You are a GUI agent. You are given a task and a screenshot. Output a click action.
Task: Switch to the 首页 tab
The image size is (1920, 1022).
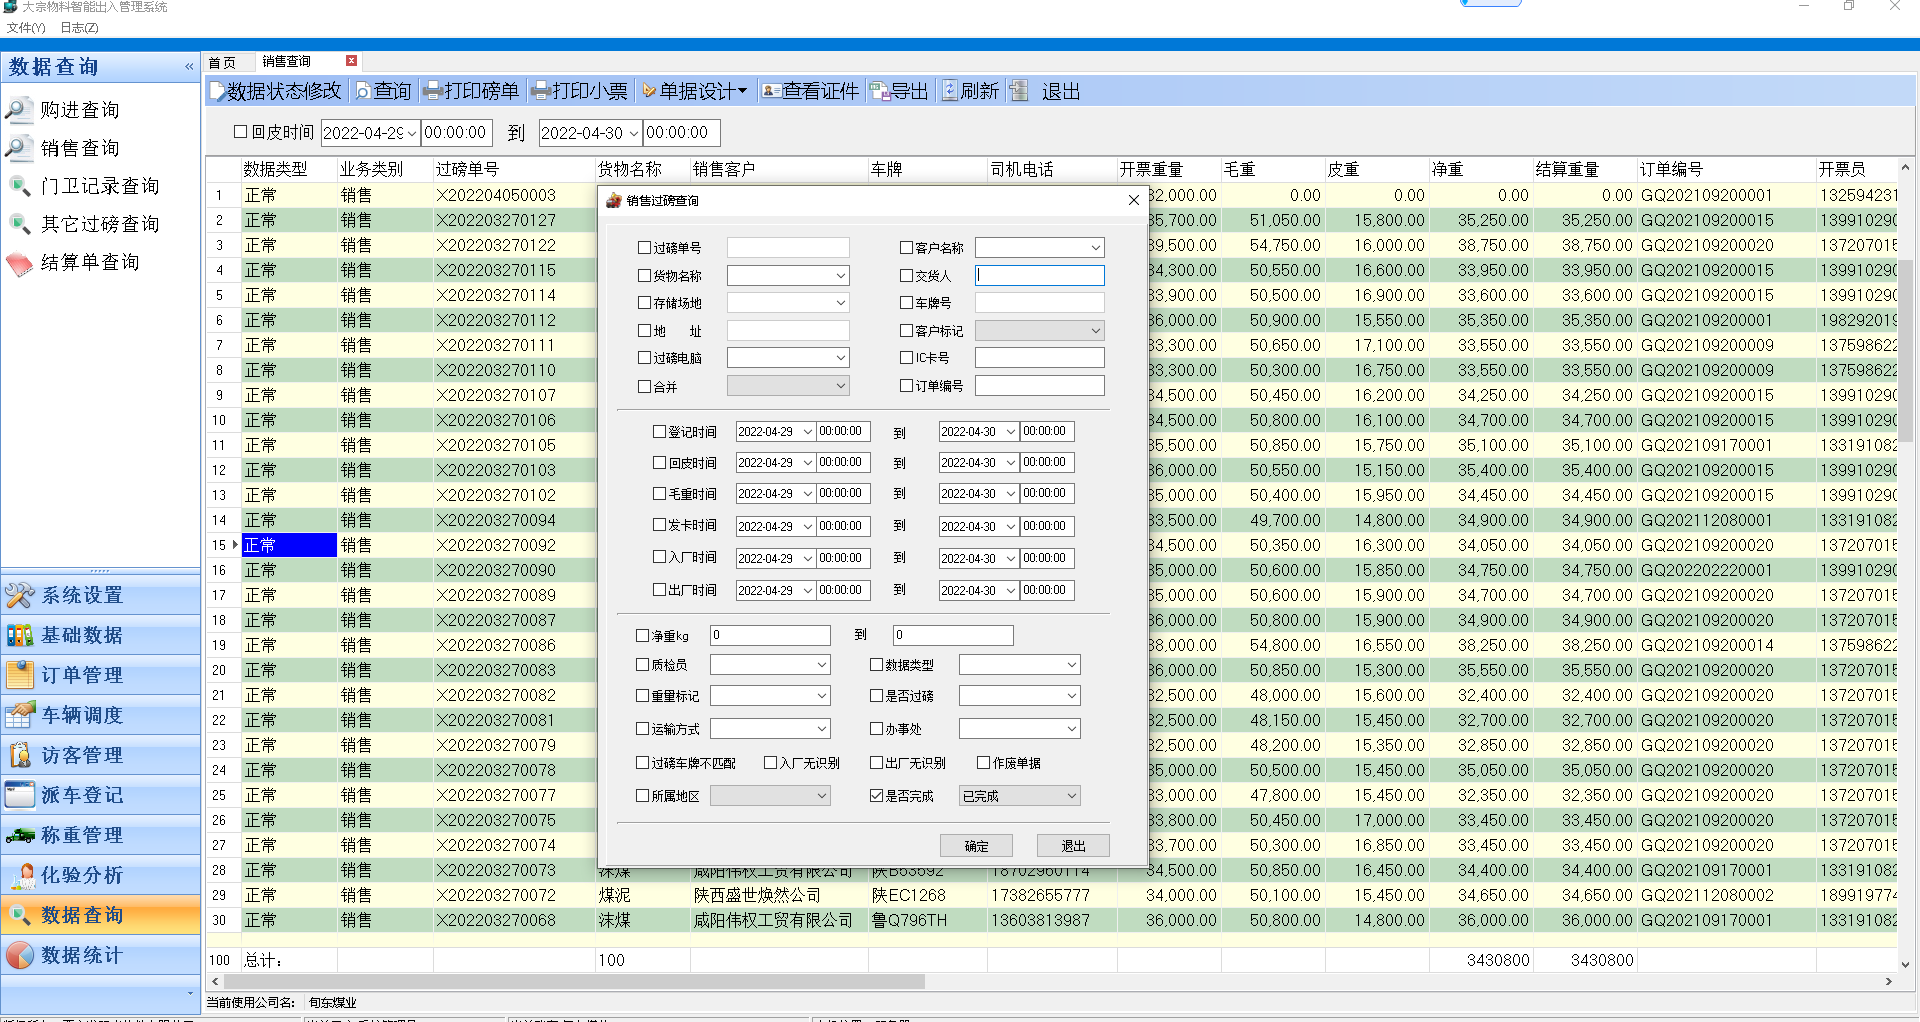click(222, 62)
